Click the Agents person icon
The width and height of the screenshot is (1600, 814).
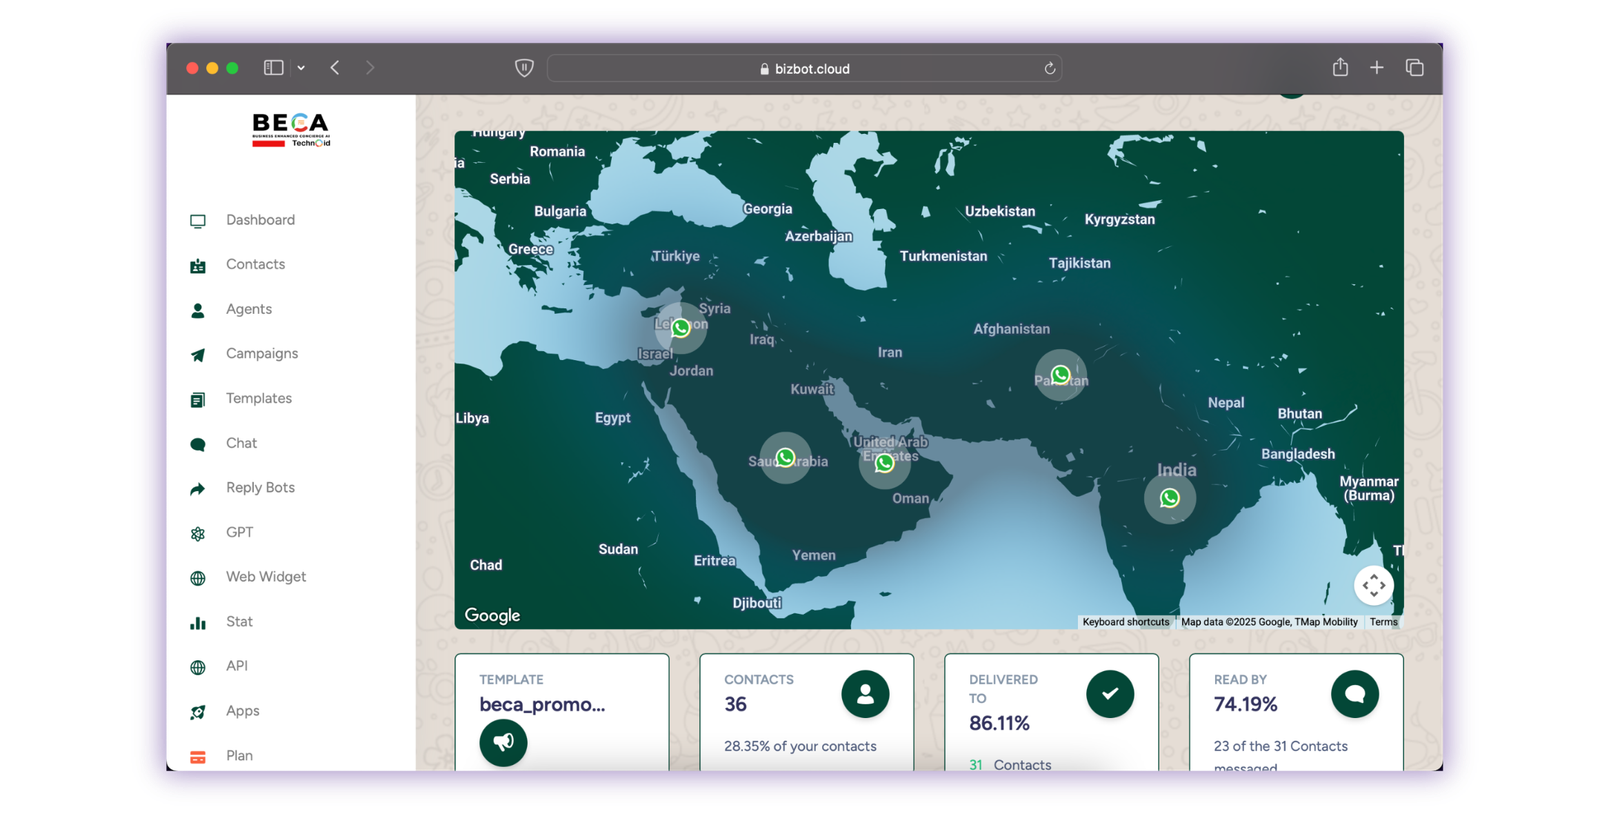point(198,310)
